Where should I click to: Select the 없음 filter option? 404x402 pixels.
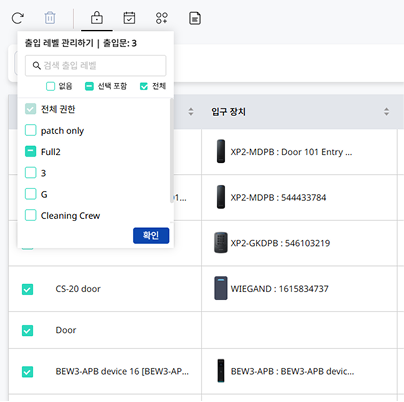click(x=50, y=86)
